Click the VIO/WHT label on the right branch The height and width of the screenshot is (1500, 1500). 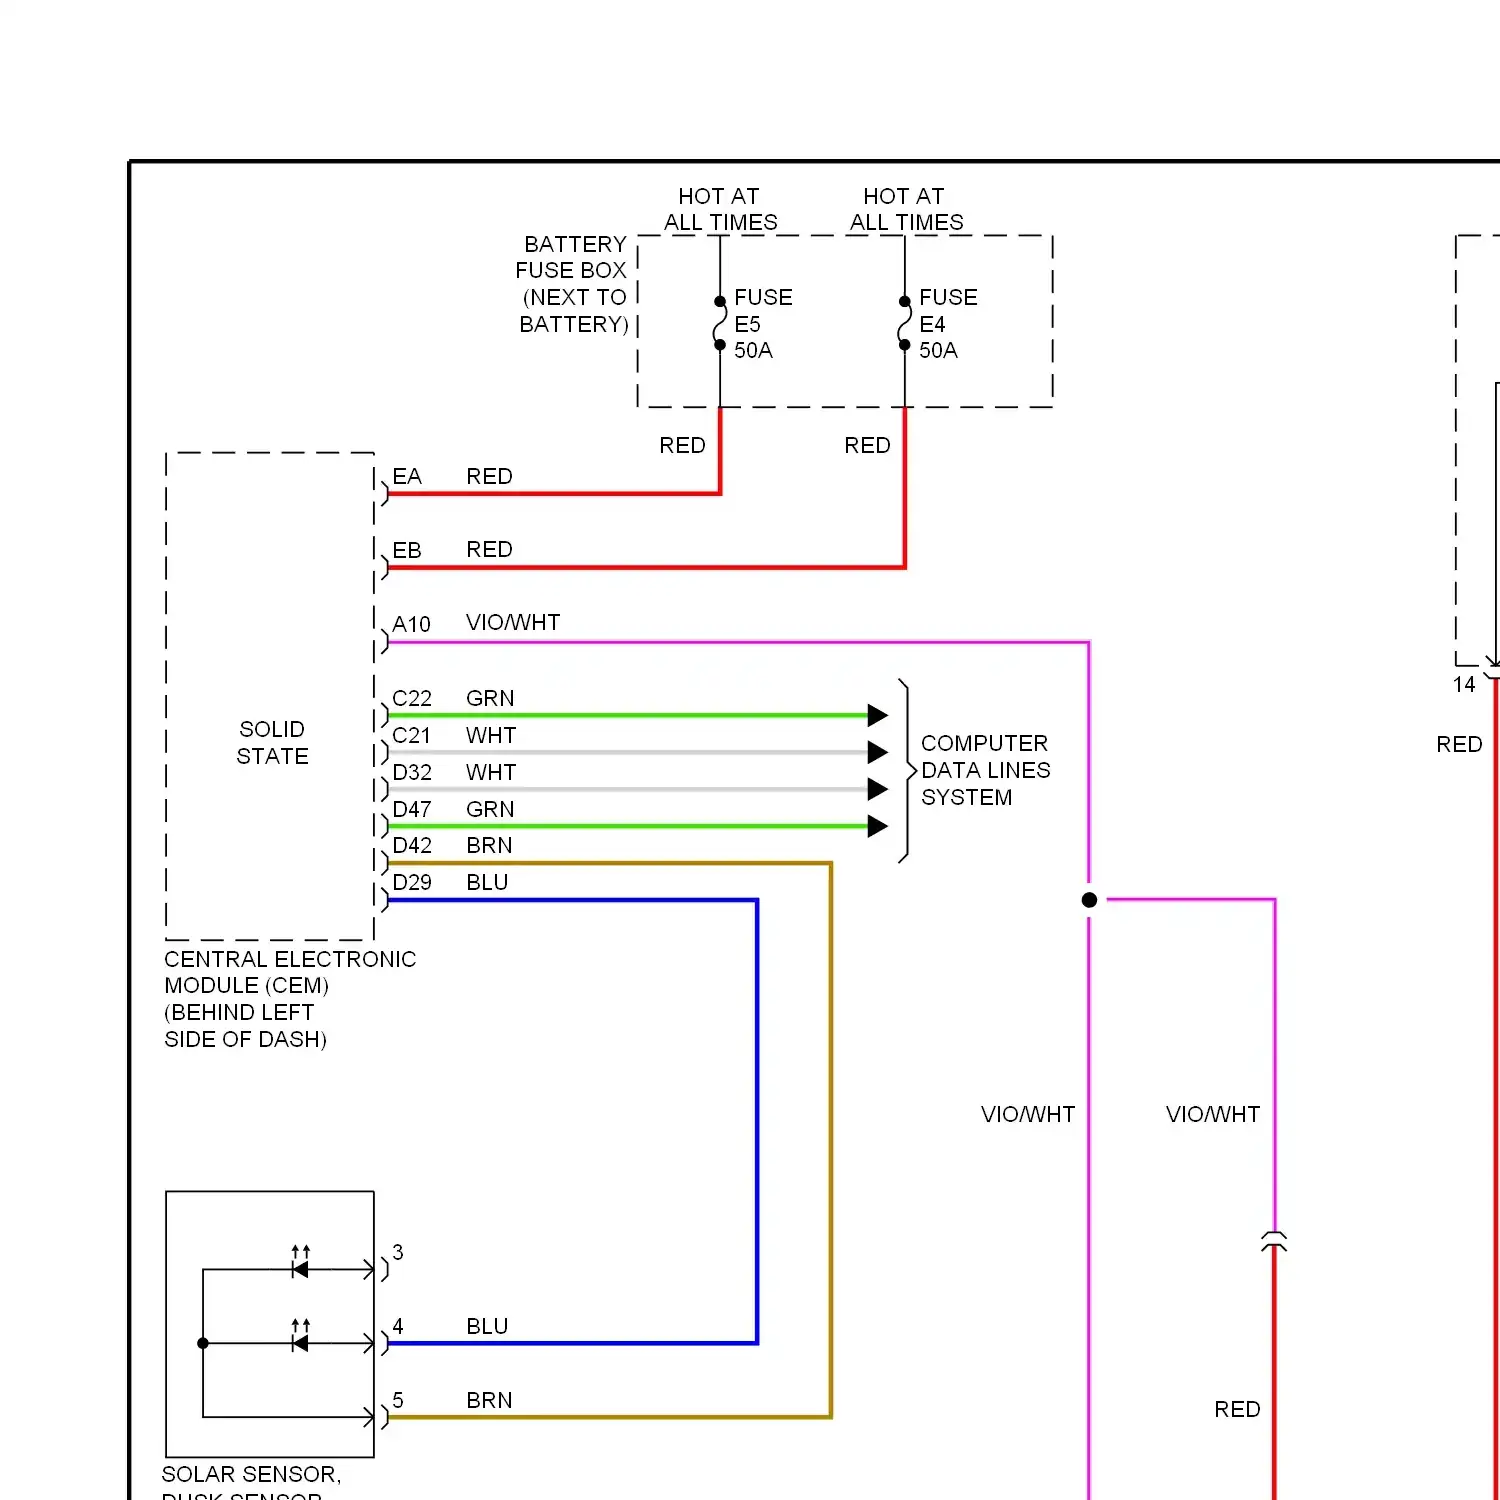1213,1114
